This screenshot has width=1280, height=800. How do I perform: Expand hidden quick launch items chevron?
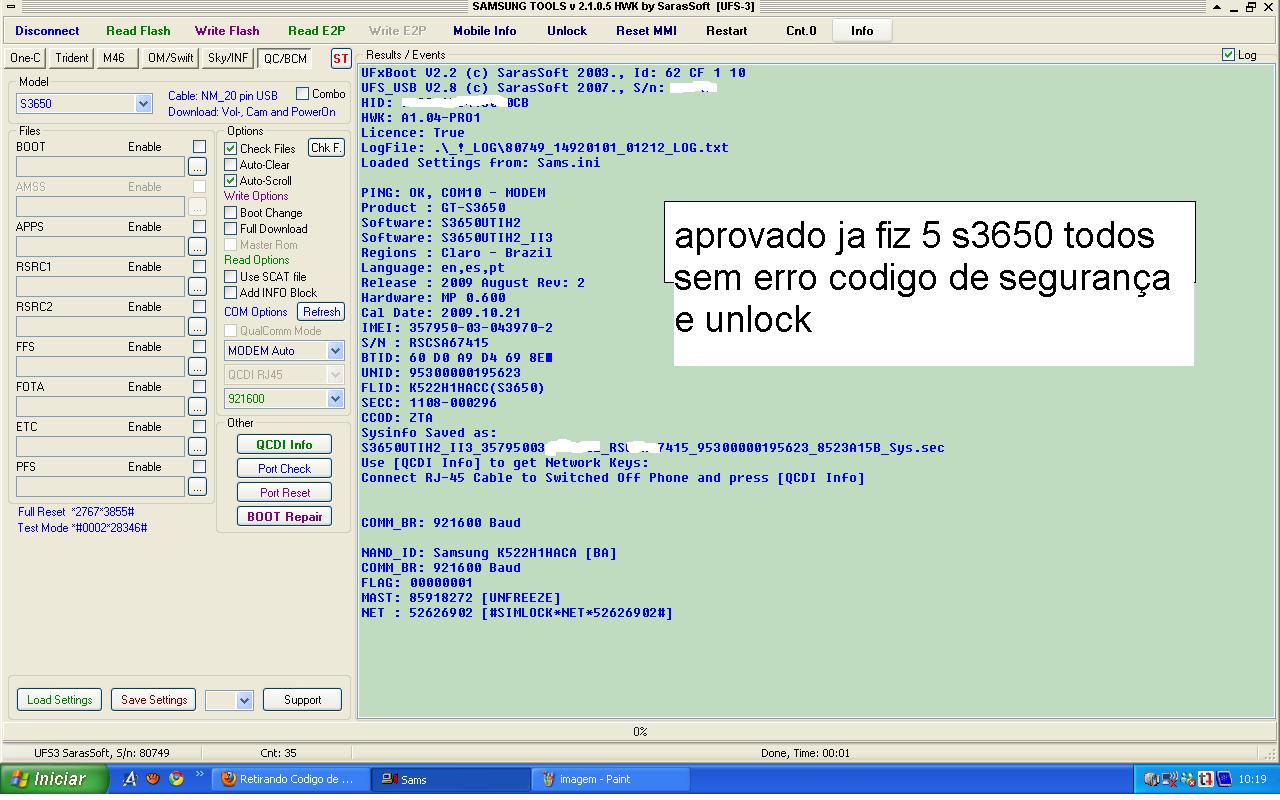[x=199, y=774]
